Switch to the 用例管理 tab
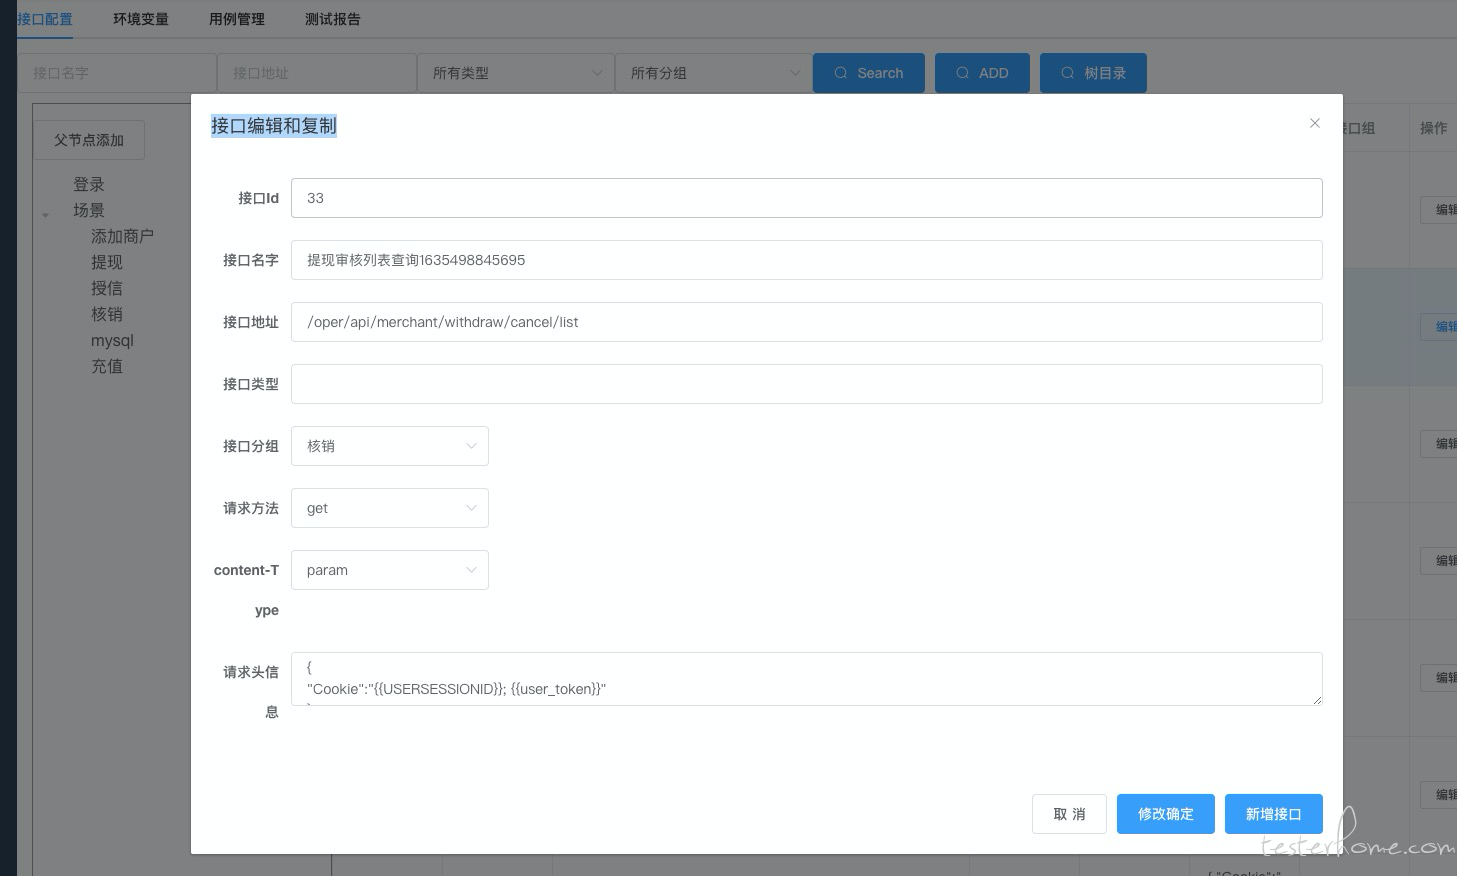 pyautogui.click(x=236, y=19)
